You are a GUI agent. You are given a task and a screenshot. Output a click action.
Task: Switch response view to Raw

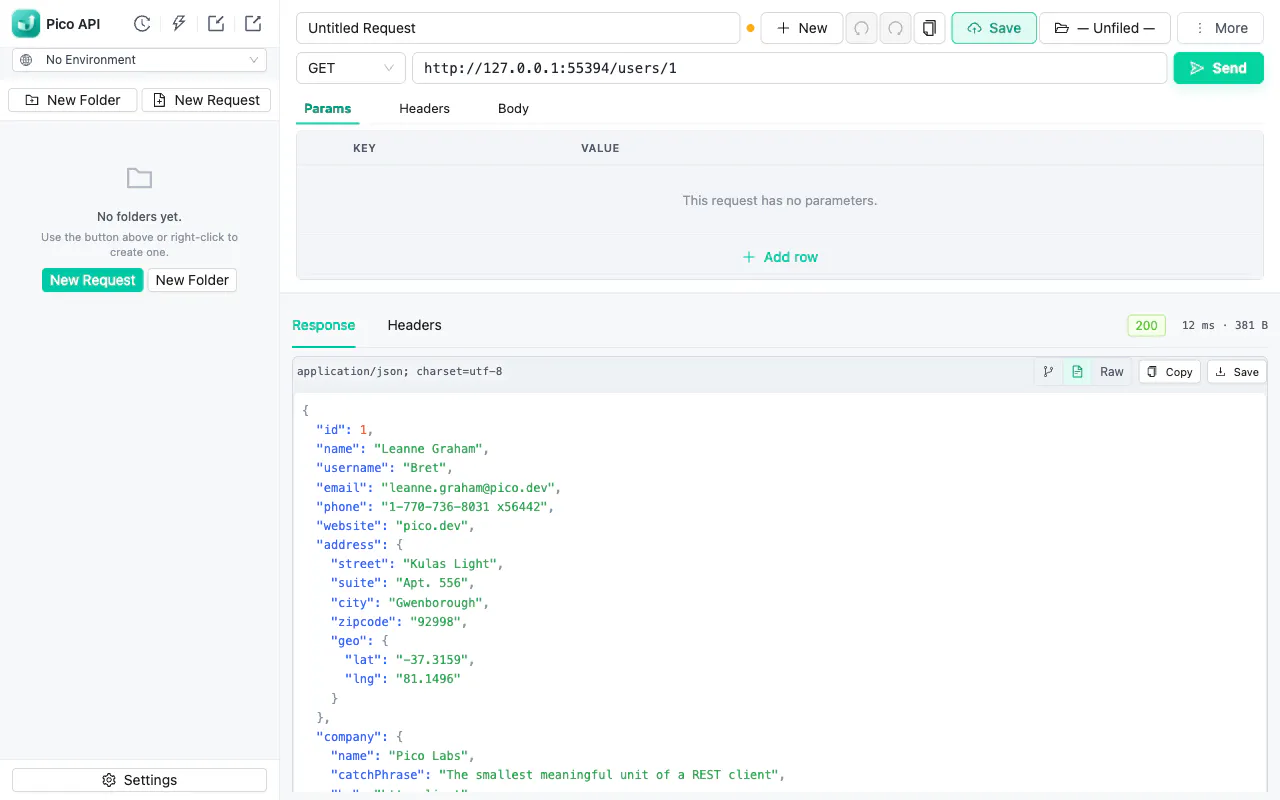(x=1112, y=372)
